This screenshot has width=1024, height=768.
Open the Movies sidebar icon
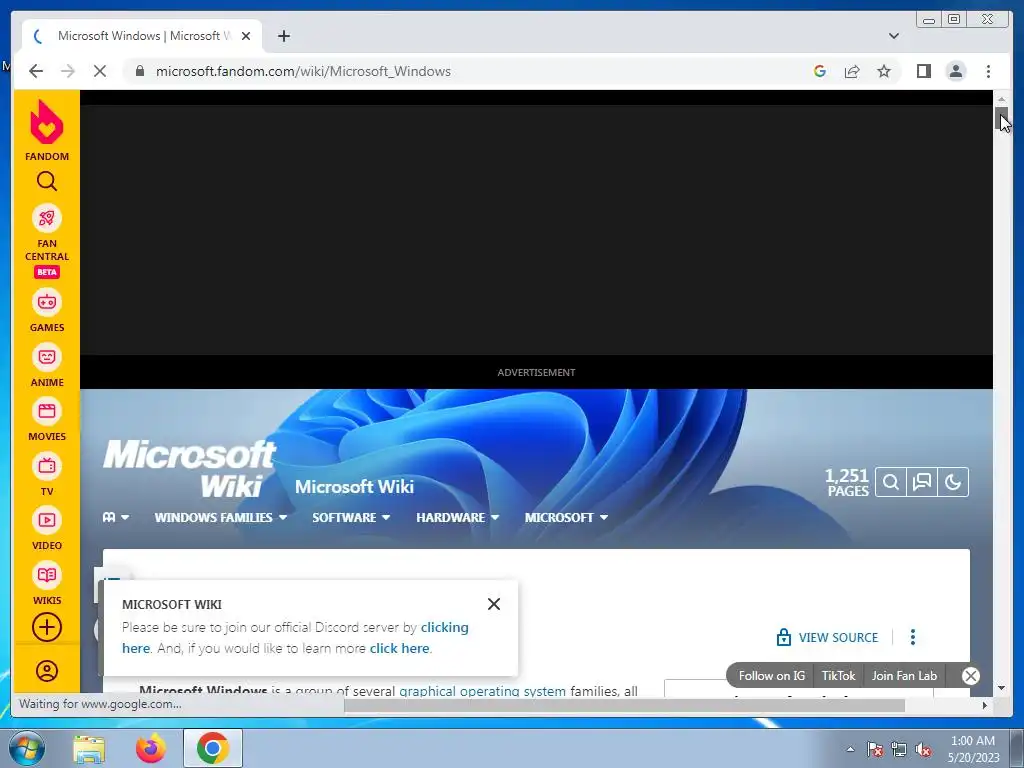pyautogui.click(x=46, y=411)
